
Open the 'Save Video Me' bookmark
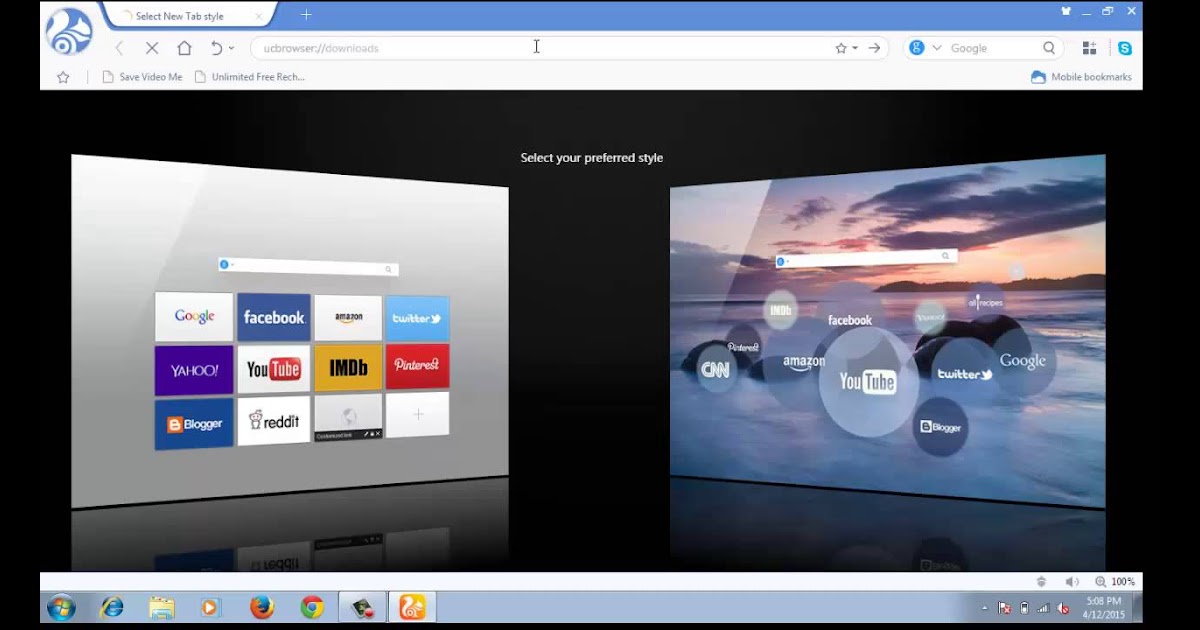point(143,77)
